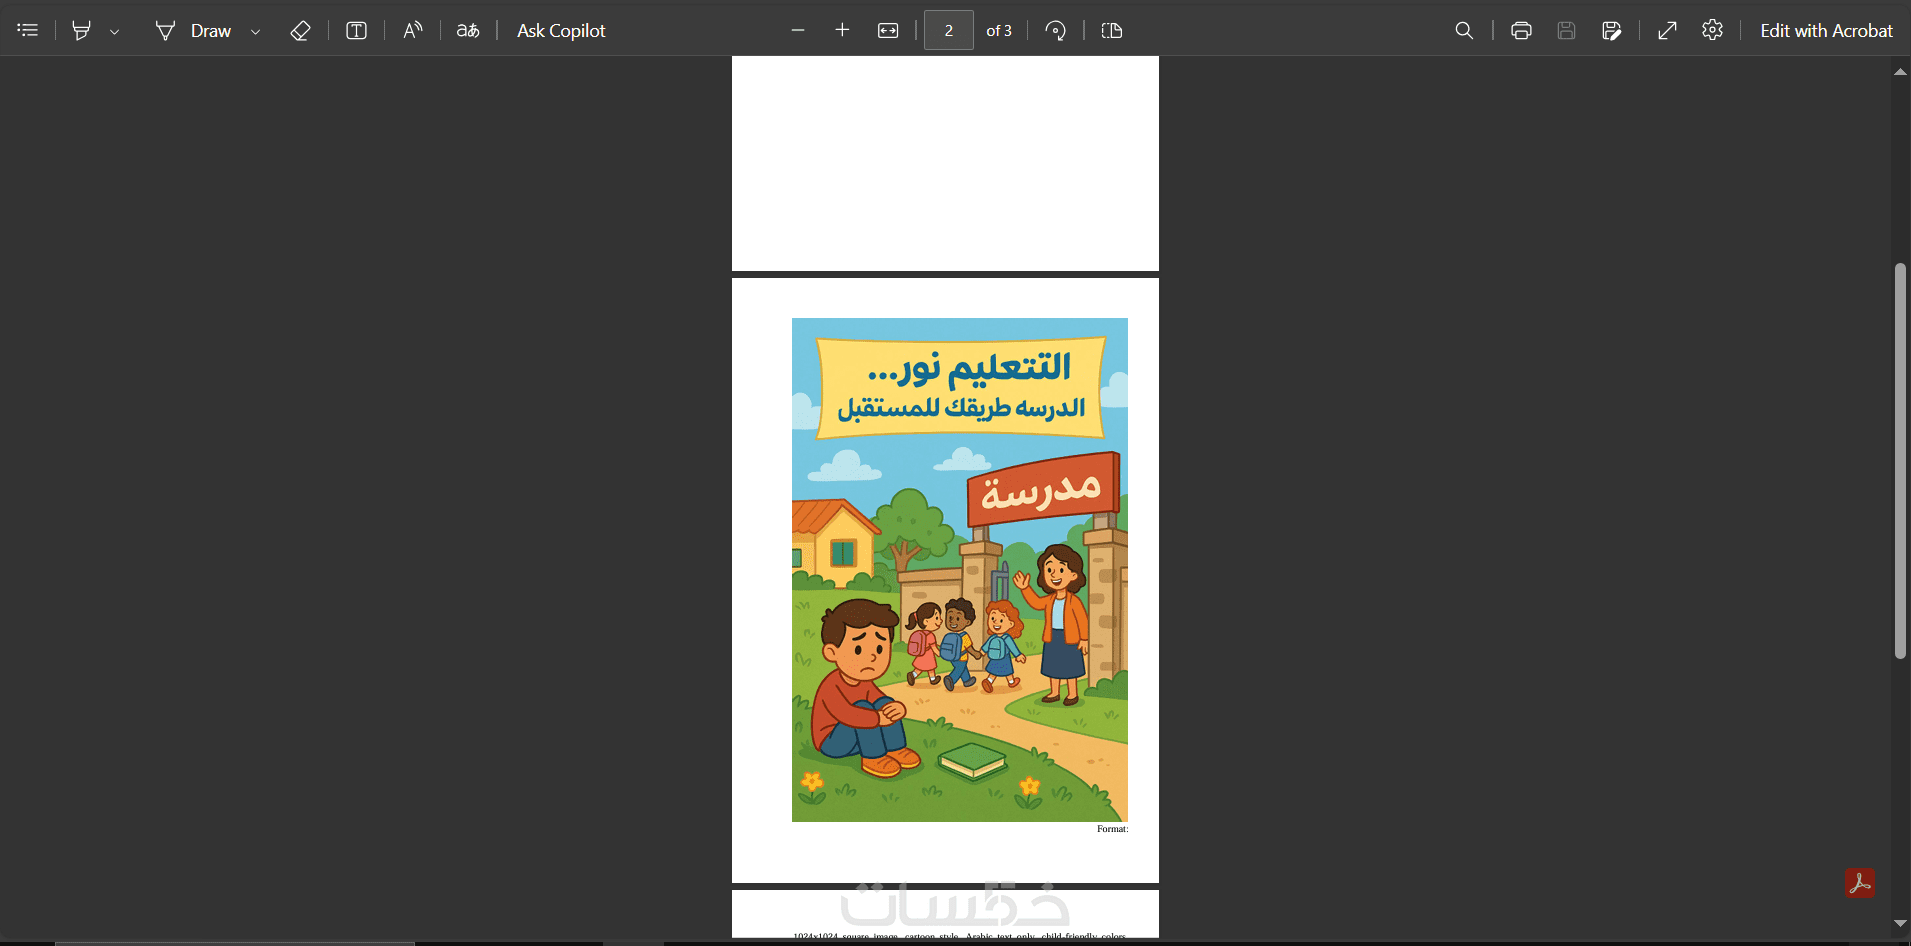Click the 'of 3' page count text
The height and width of the screenshot is (946, 1911).
[x=999, y=31]
